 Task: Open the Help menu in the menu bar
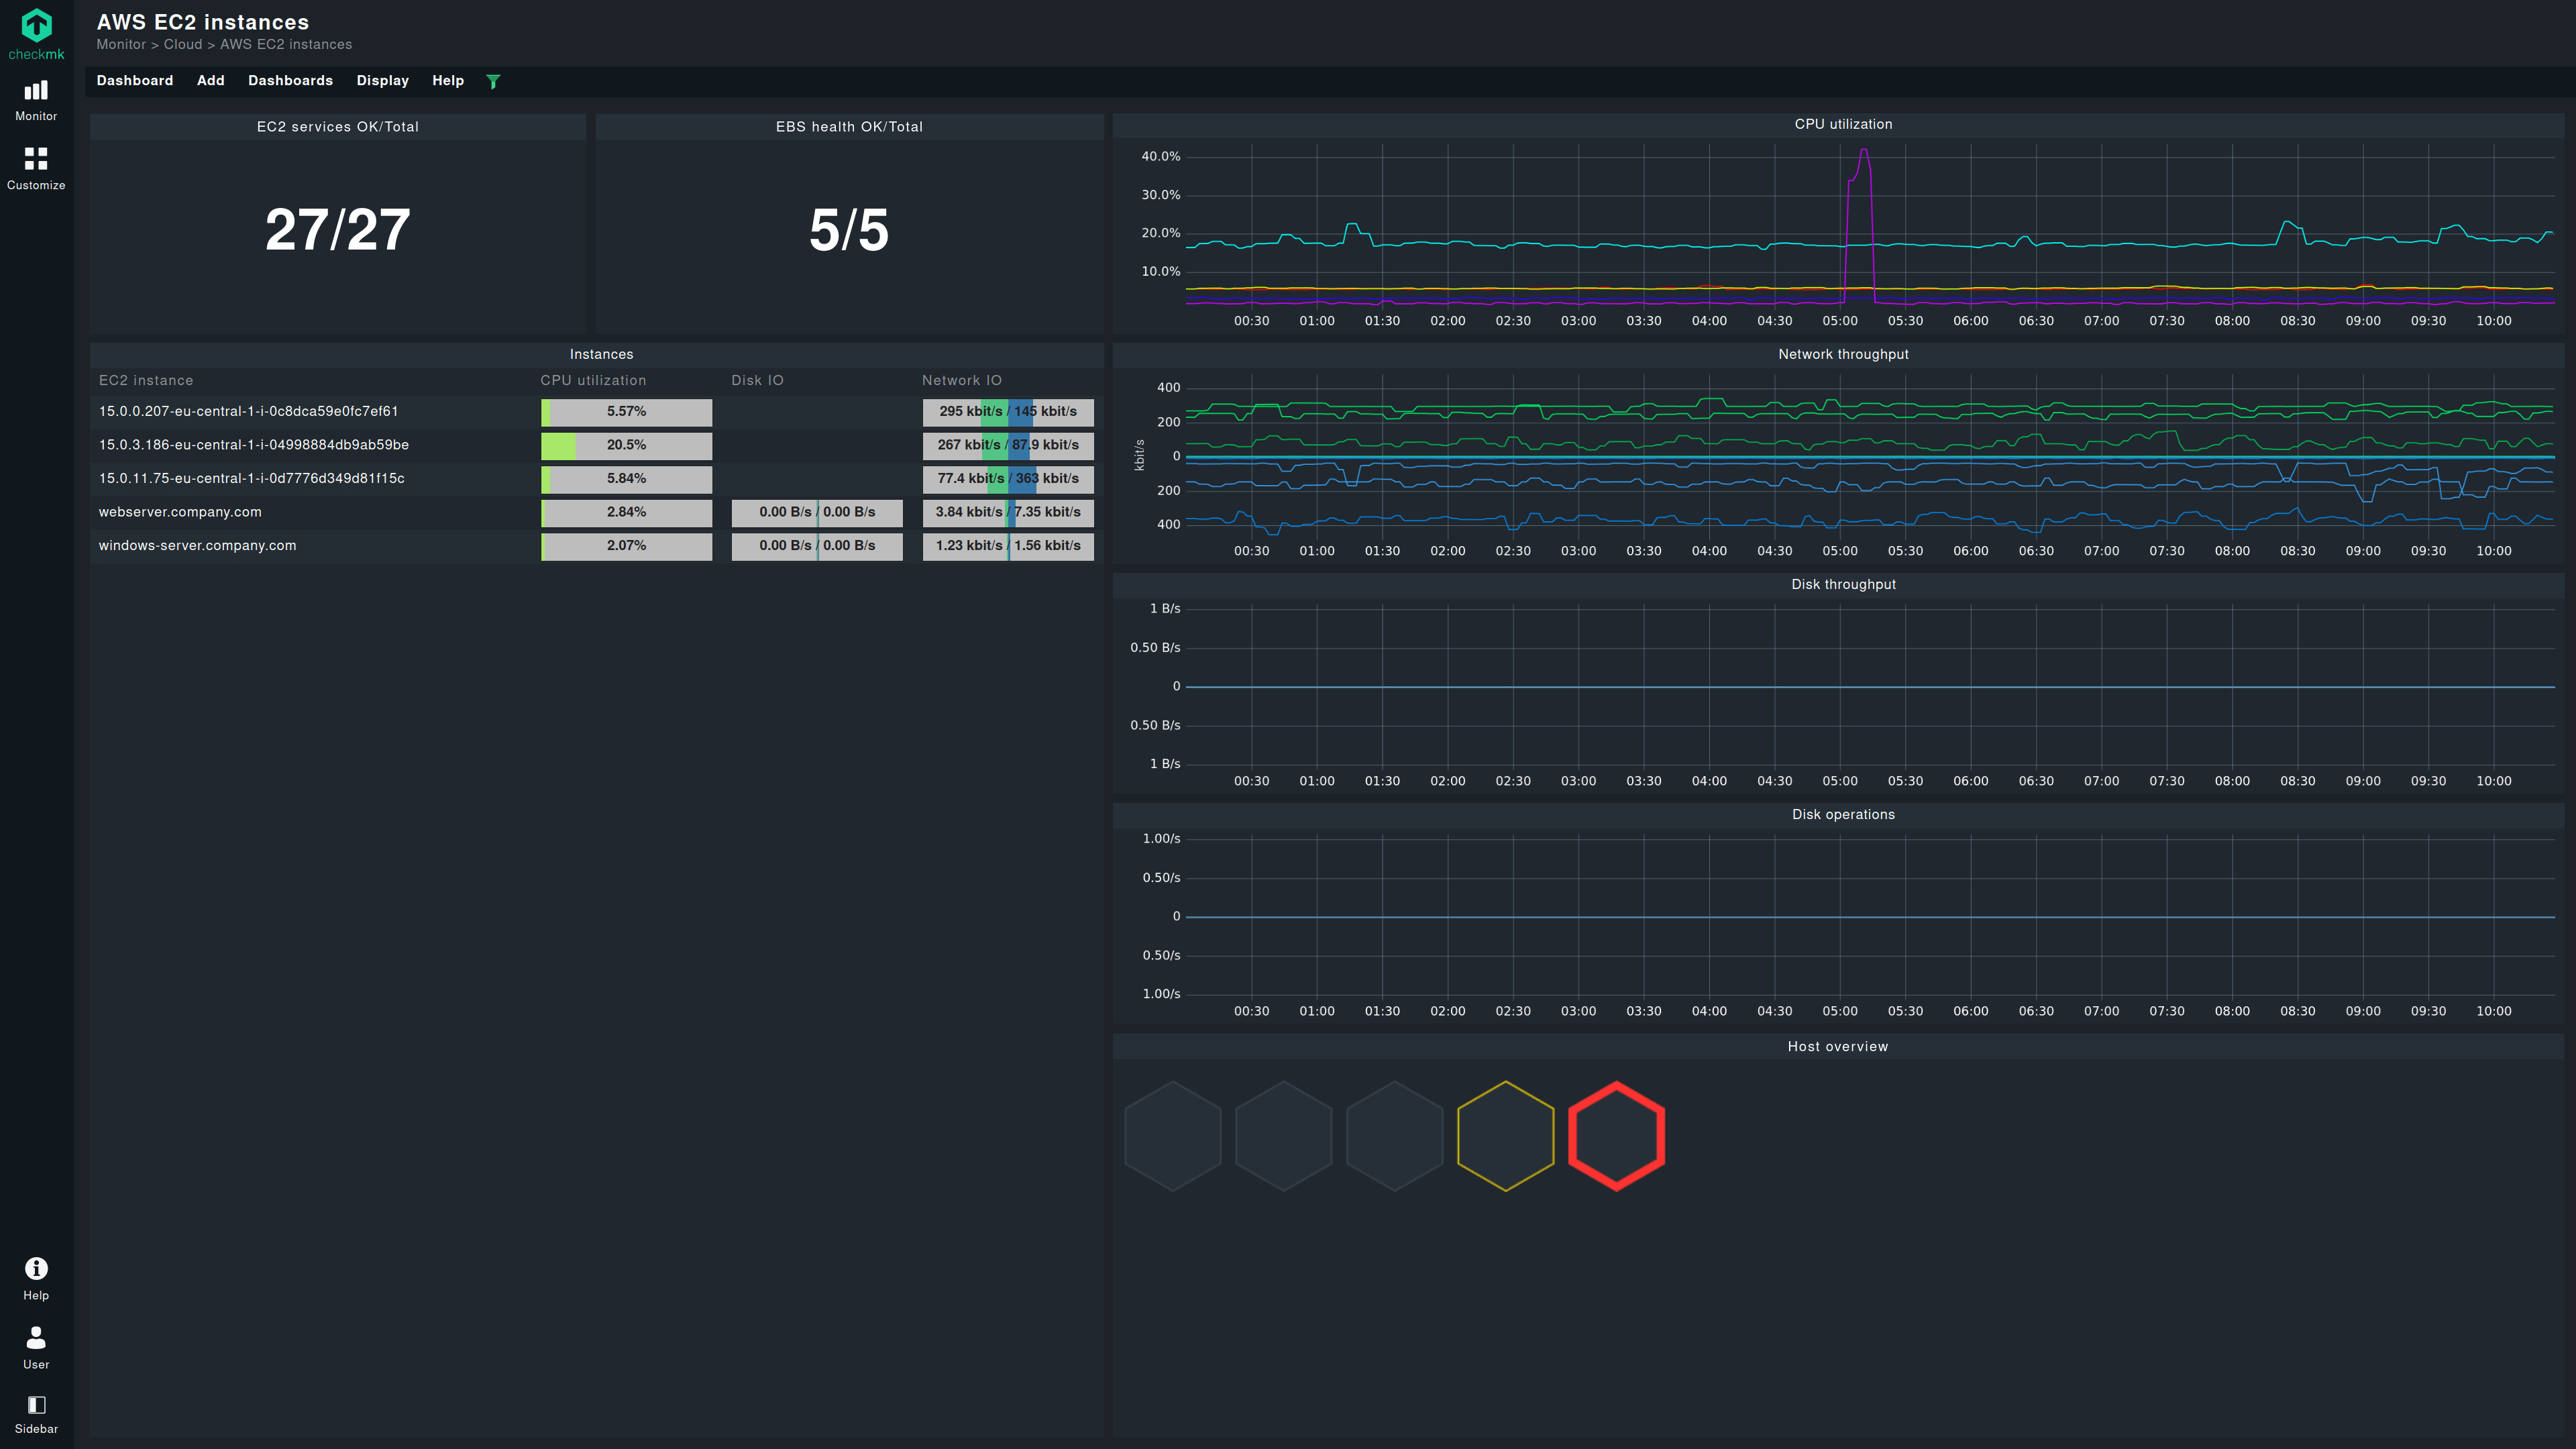448,81
